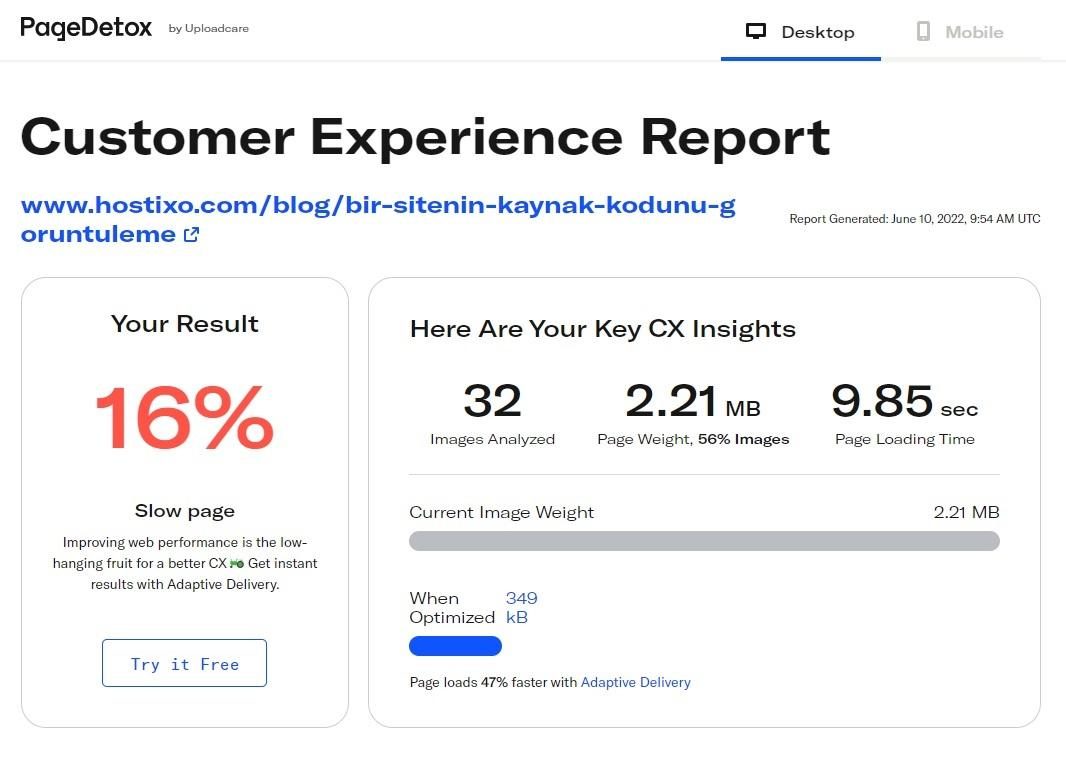
Task: Open the blue Adaptive Delivery link
Action: coord(635,682)
